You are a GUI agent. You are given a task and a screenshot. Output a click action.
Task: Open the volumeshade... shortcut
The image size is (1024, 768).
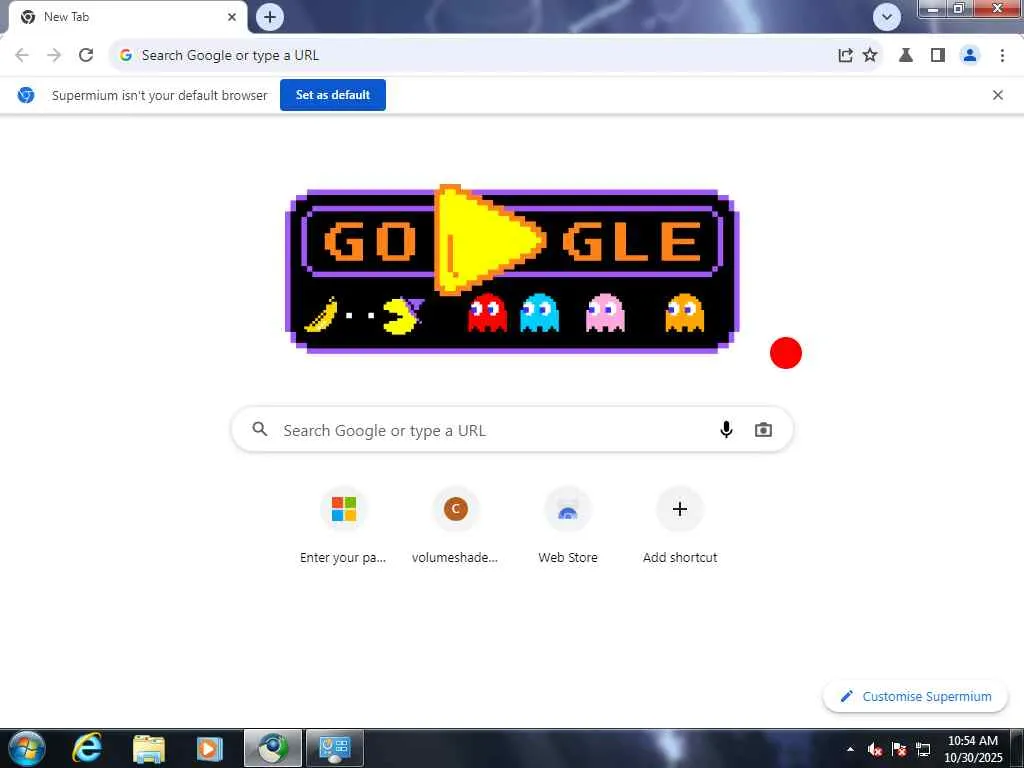tap(455, 526)
